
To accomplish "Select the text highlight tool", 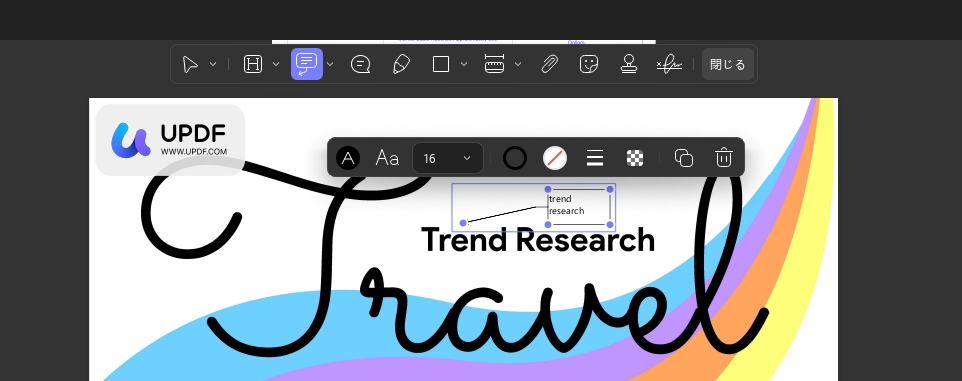I will coord(253,64).
